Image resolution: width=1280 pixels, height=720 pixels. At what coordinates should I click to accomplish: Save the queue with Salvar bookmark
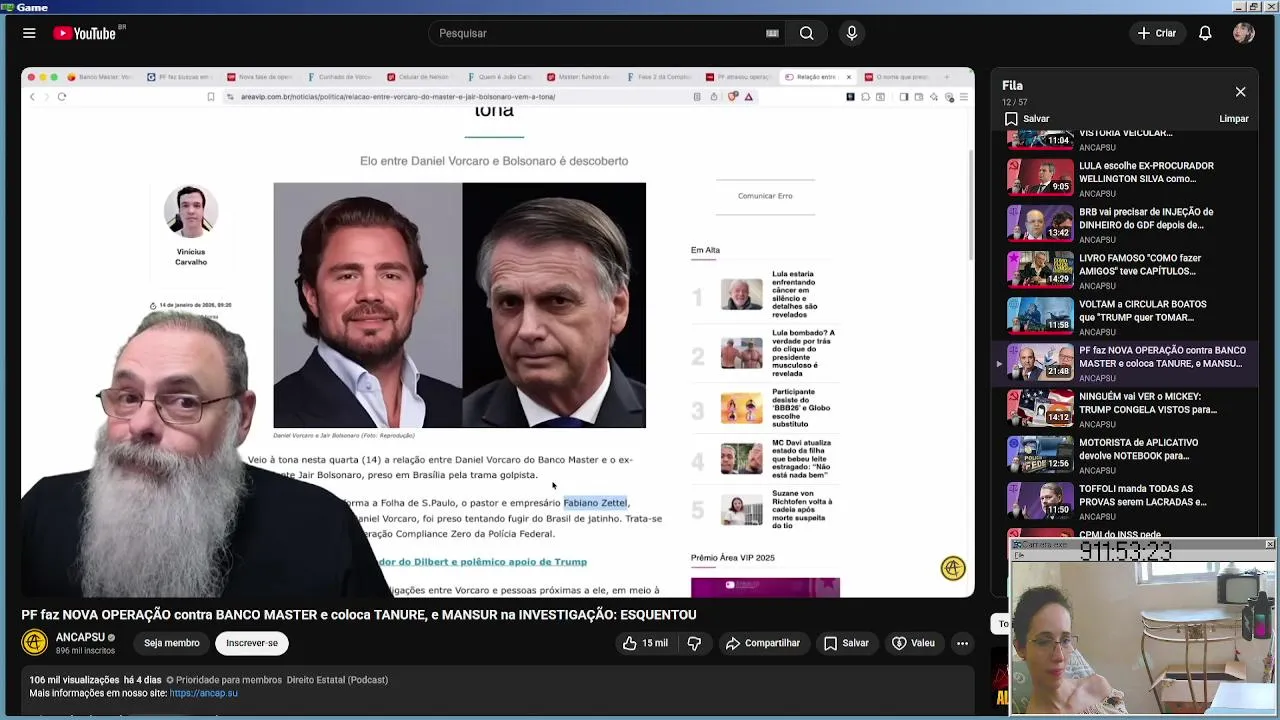pyautogui.click(x=1027, y=119)
